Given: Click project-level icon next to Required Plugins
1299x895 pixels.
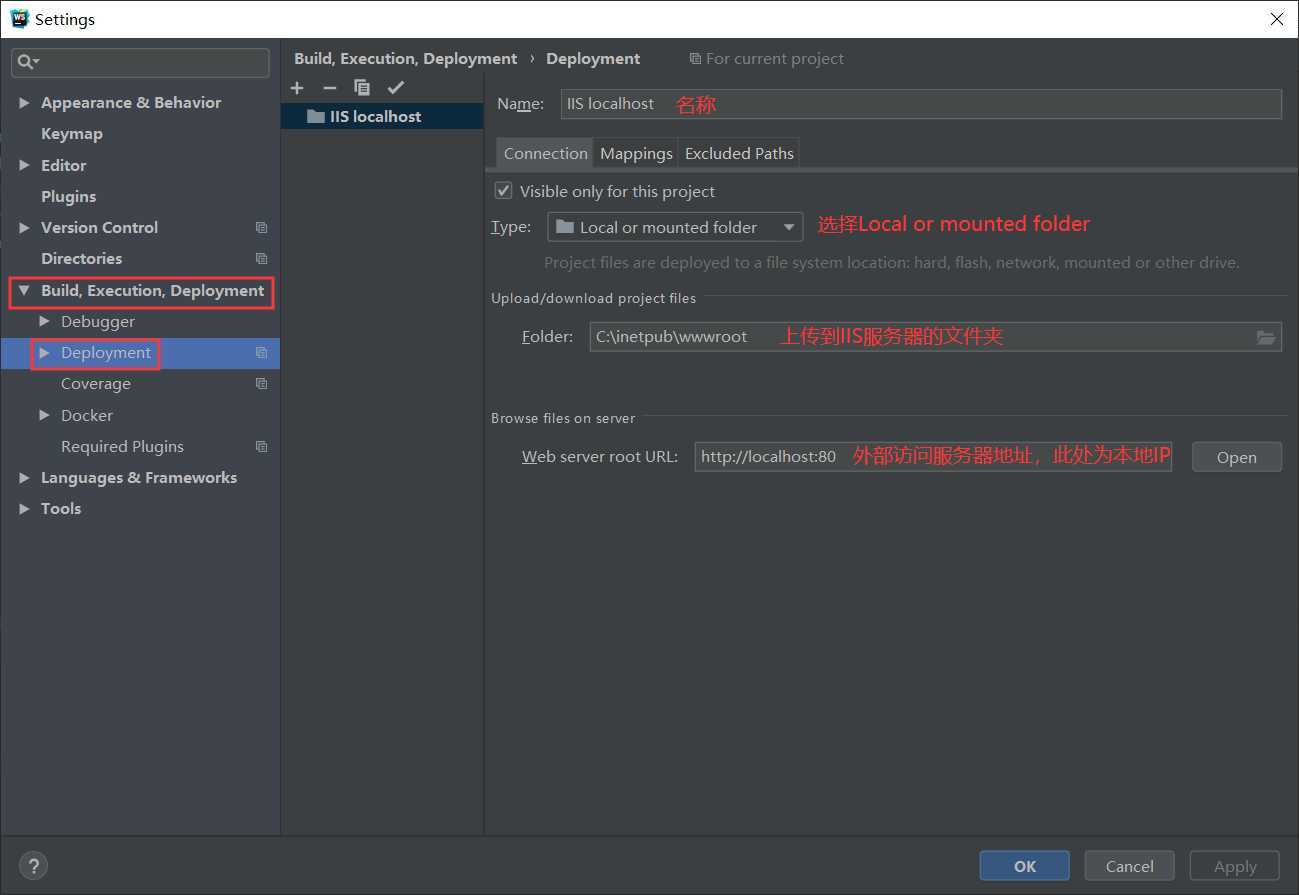Looking at the screenshot, I should click(x=261, y=447).
